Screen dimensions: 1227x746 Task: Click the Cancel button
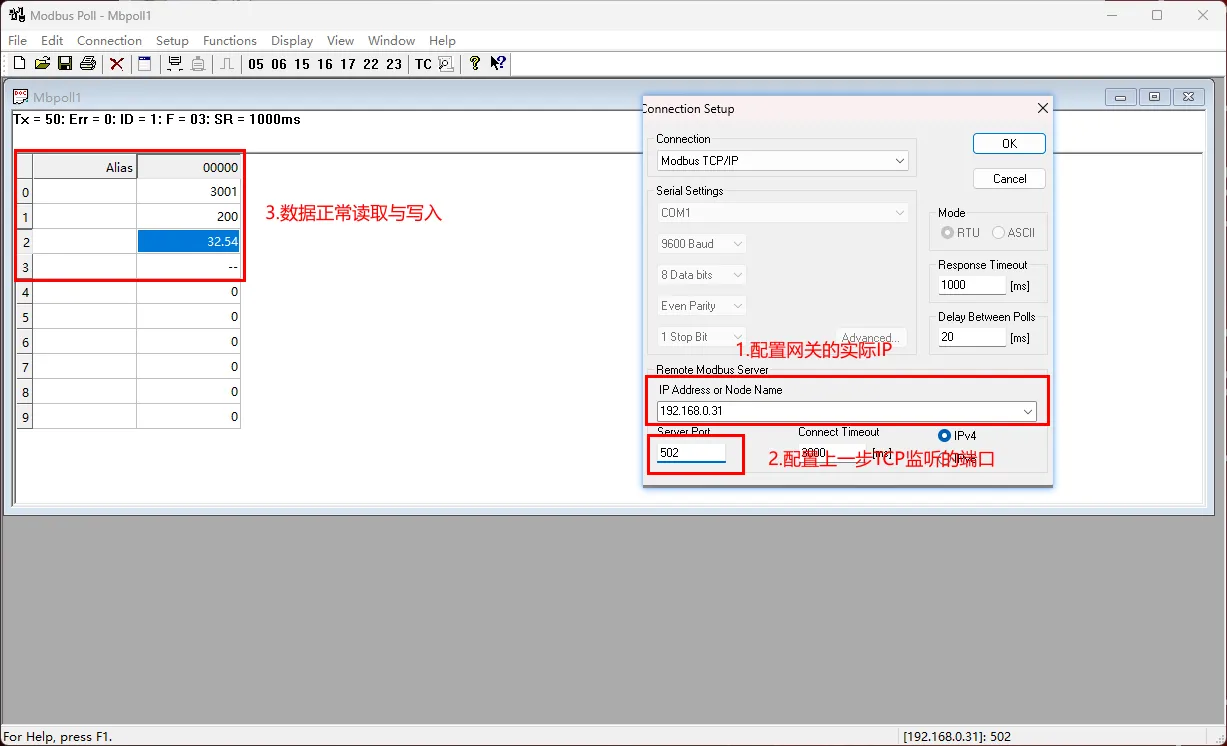tap(1009, 178)
